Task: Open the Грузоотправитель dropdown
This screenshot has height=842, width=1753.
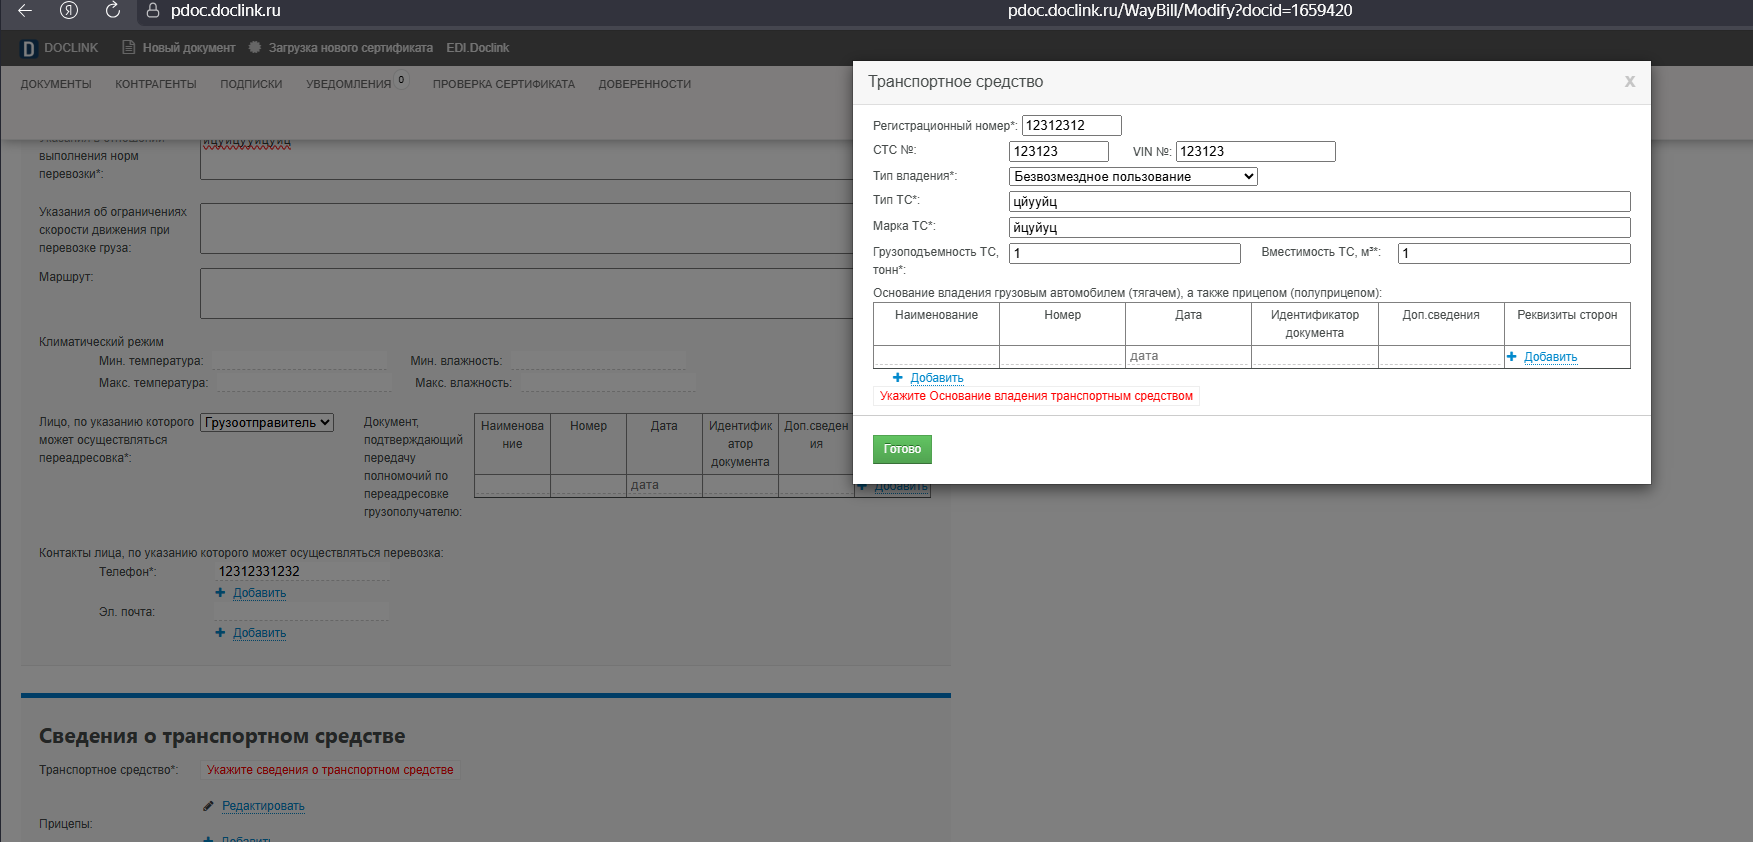Action: point(267,423)
